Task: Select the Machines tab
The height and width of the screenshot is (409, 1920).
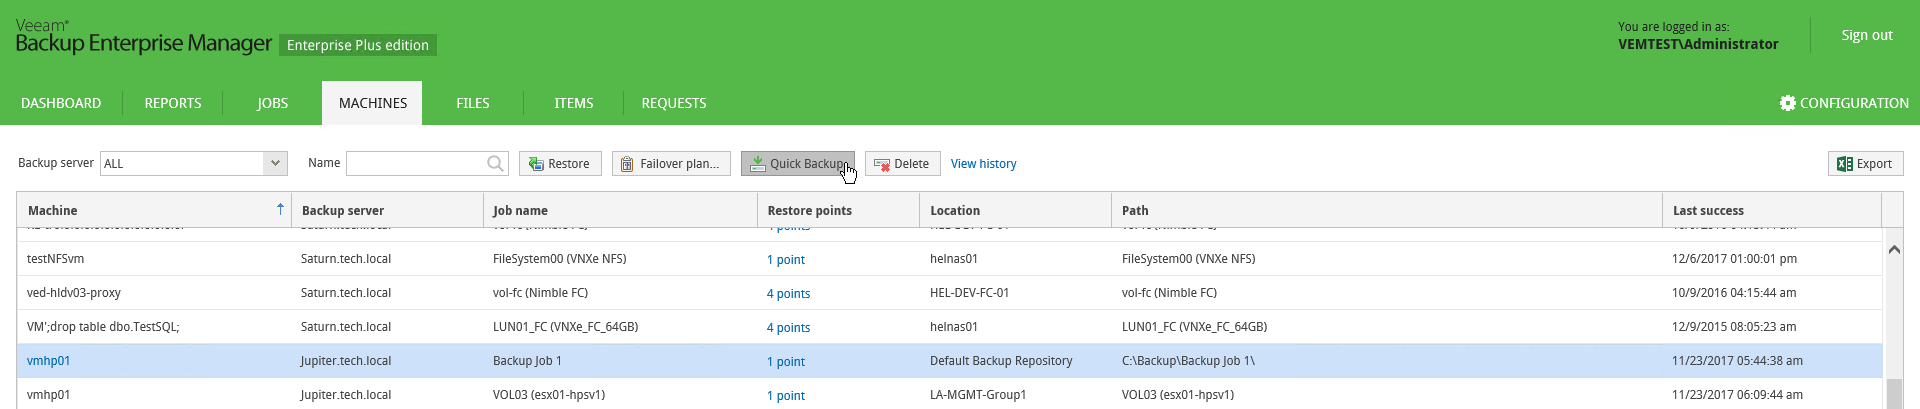Action: 372,103
